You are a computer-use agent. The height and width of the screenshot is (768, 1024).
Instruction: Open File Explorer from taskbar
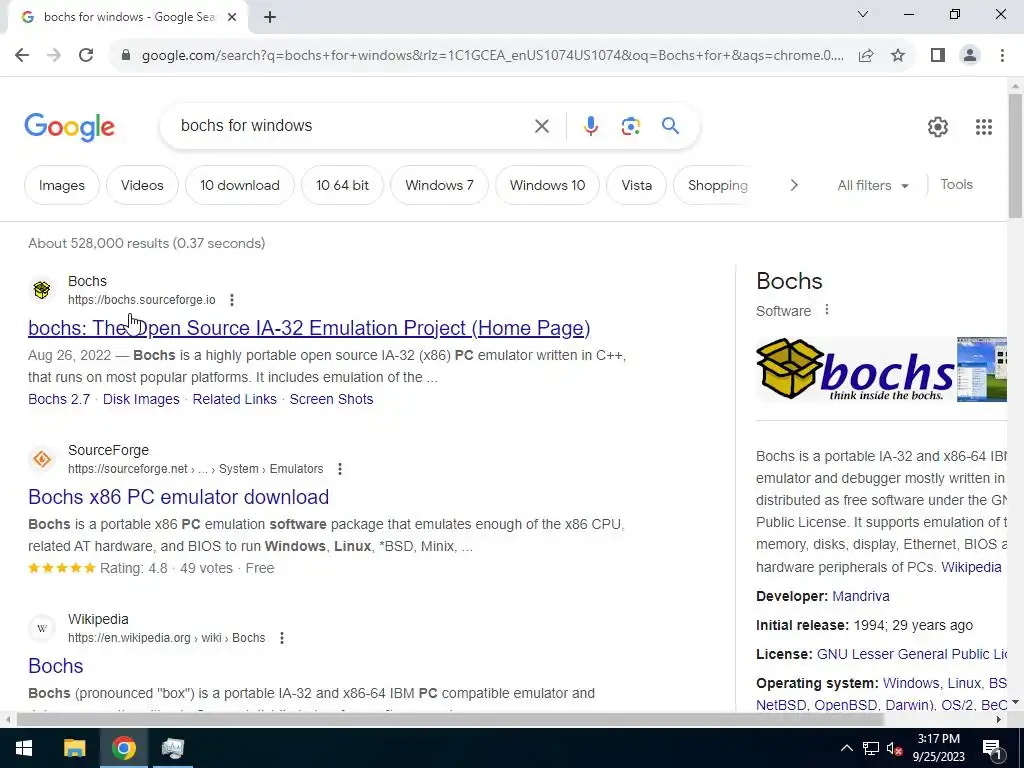(x=74, y=748)
